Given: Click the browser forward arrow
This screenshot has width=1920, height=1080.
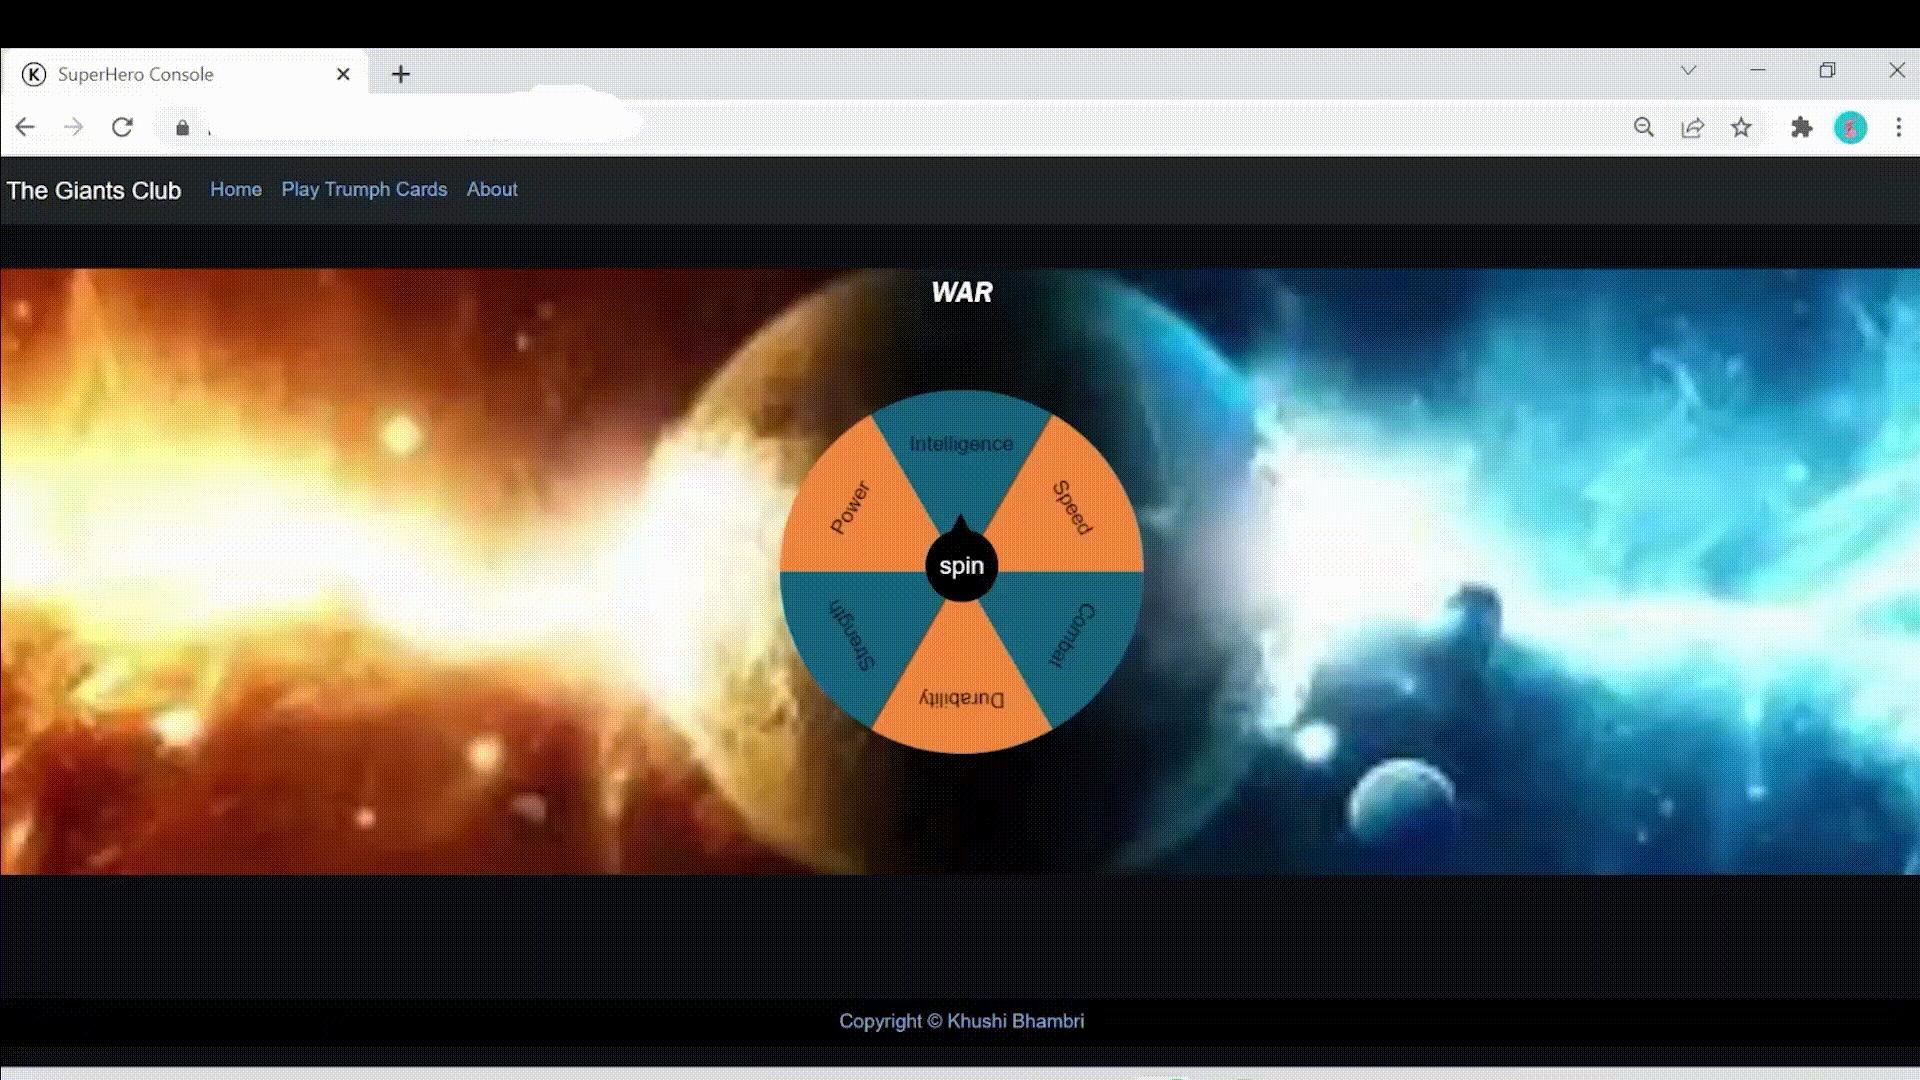Looking at the screenshot, I should point(73,127).
